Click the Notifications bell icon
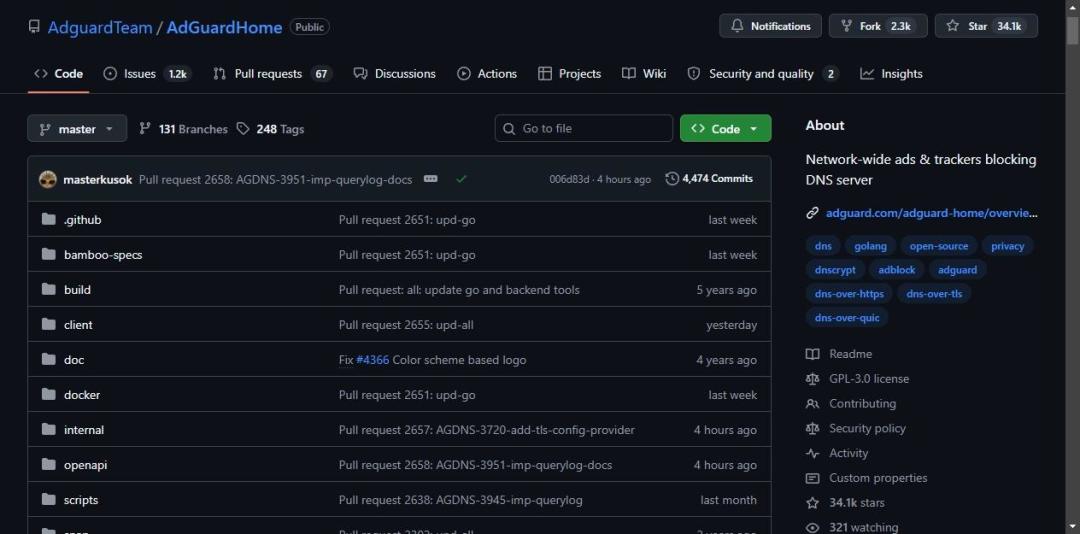The height and width of the screenshot is (534, 1080). pyautogui.click(x=737, y=26)
